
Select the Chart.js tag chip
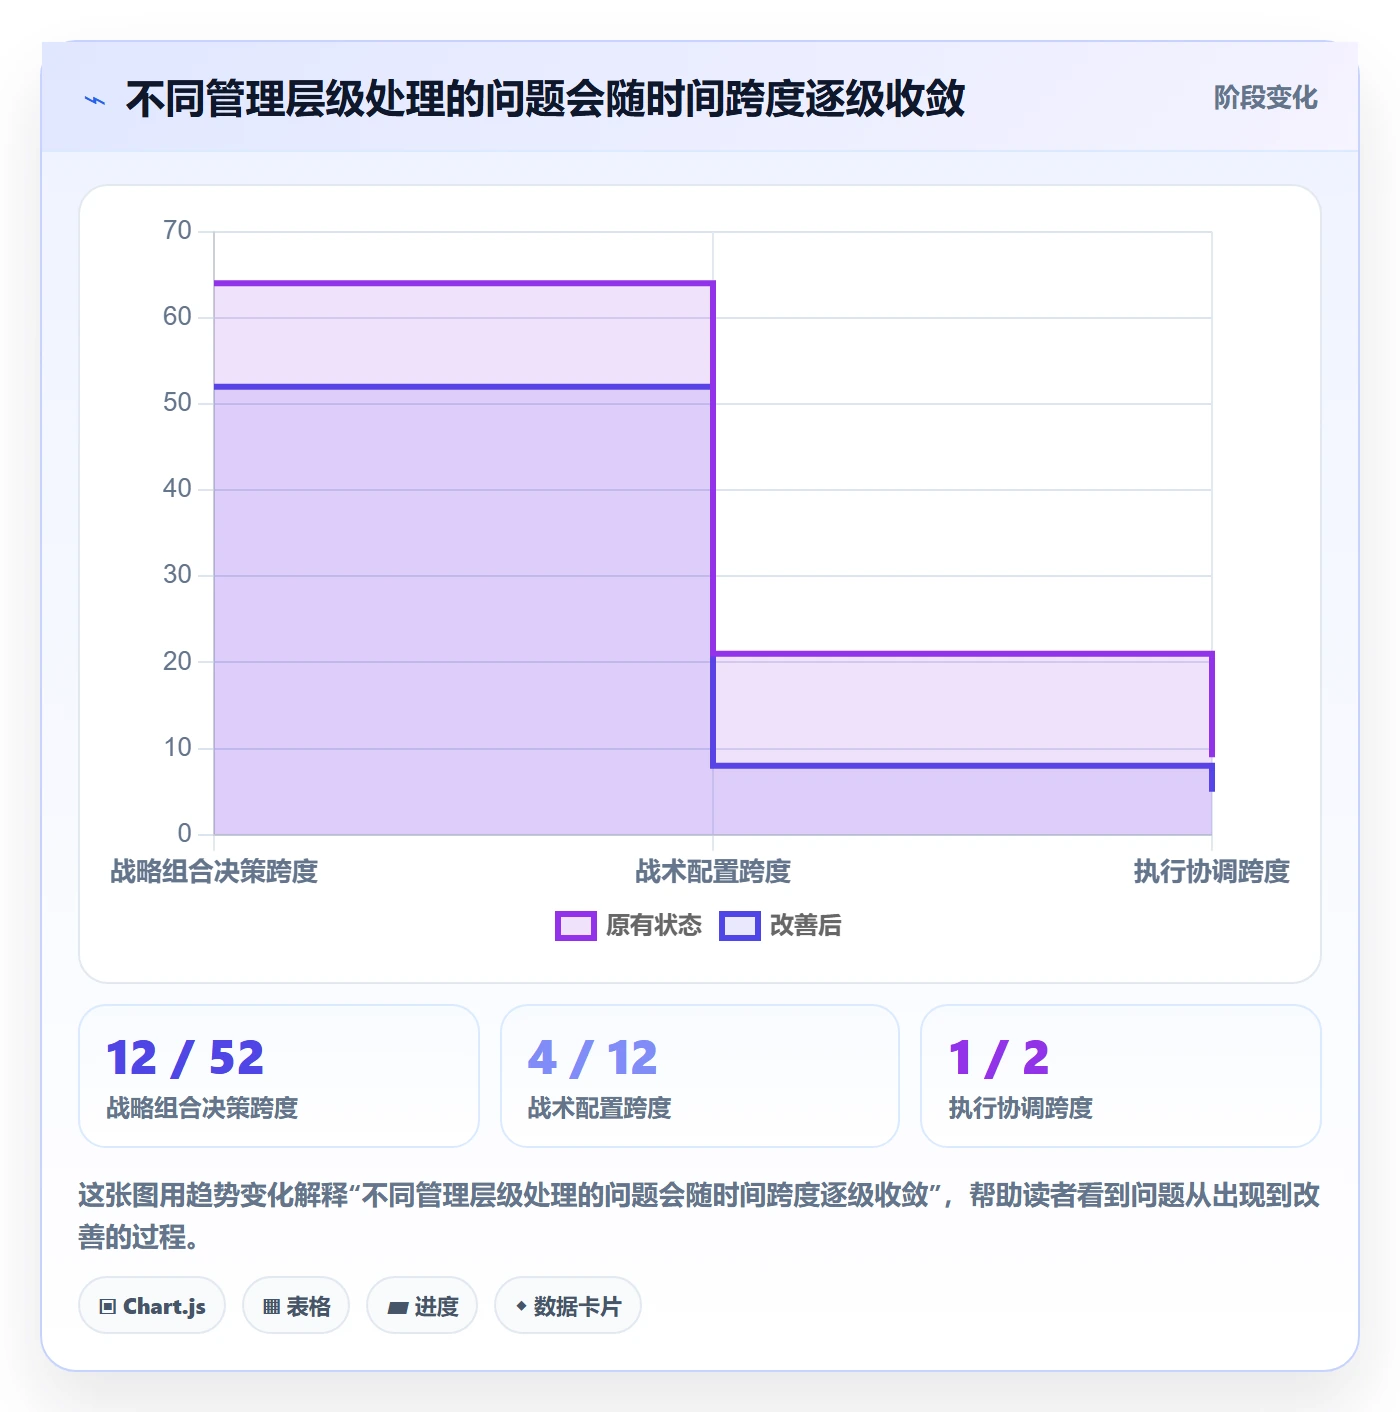[x=152, y=1306]
